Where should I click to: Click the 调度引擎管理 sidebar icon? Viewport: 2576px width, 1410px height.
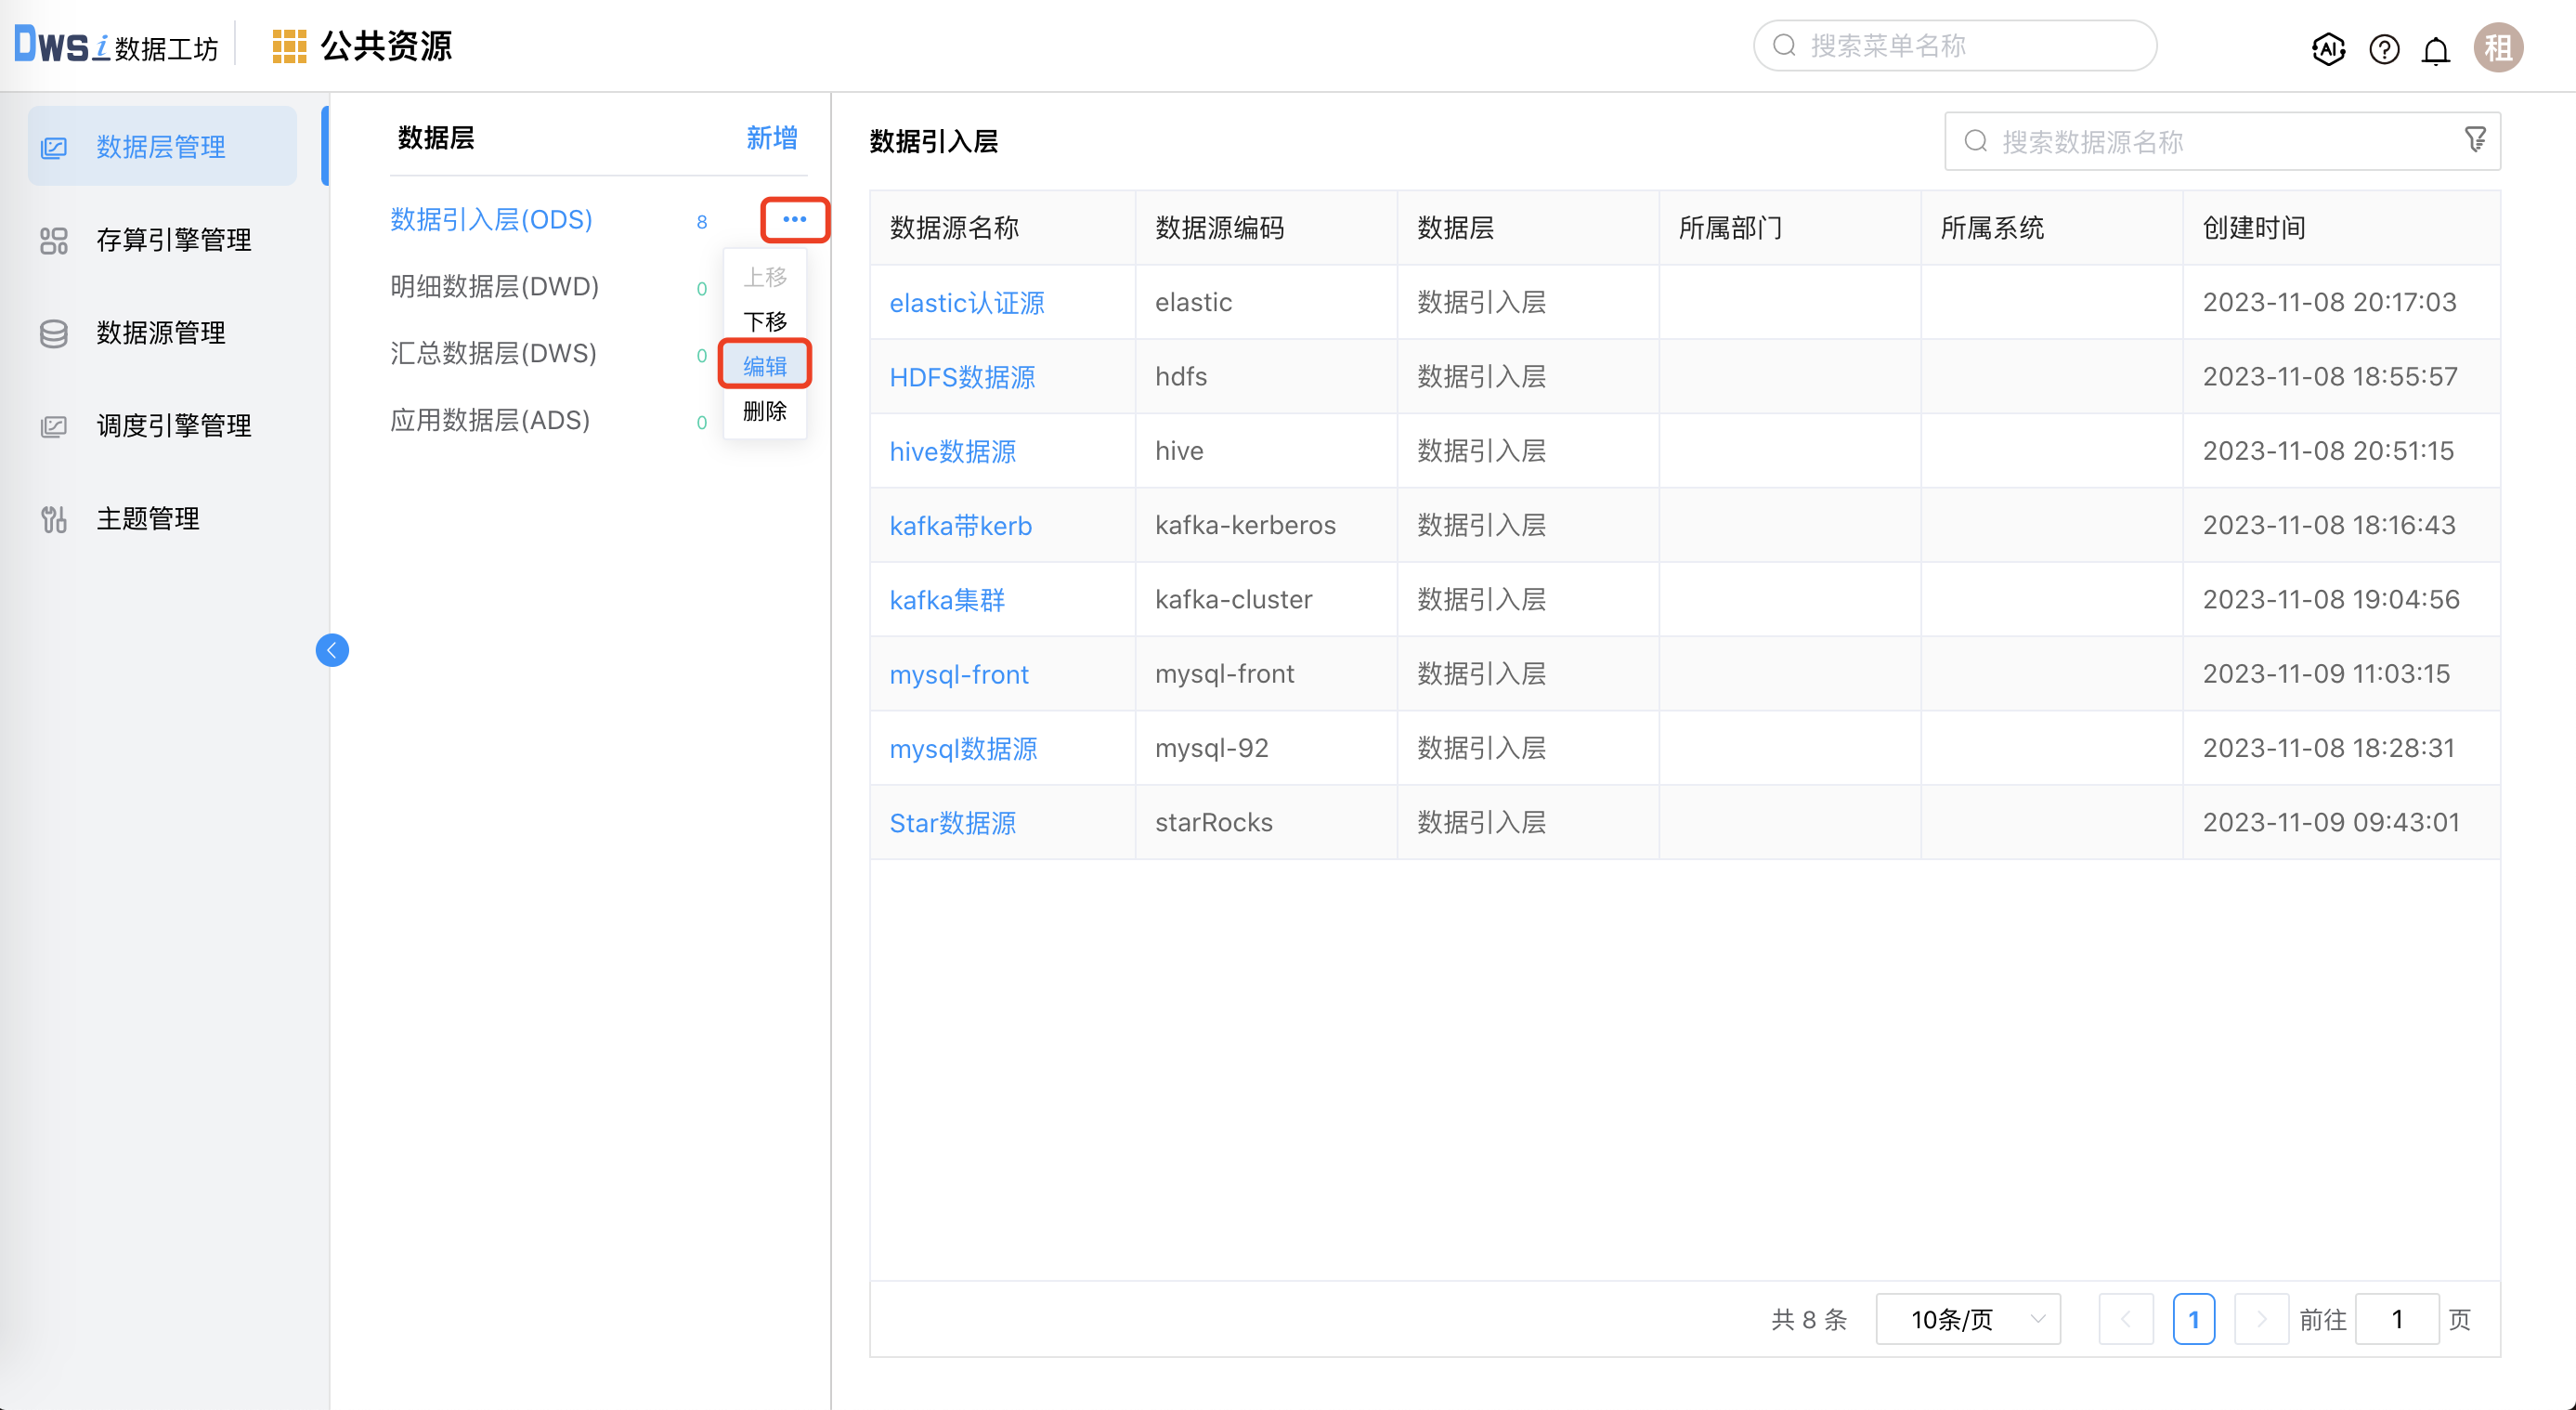(52, 425)
